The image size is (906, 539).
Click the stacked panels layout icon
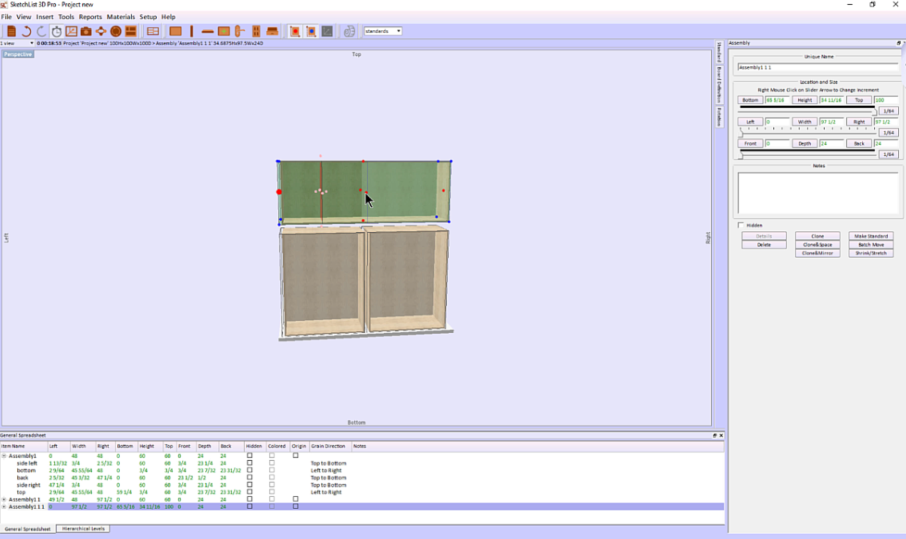click(131, 31)
